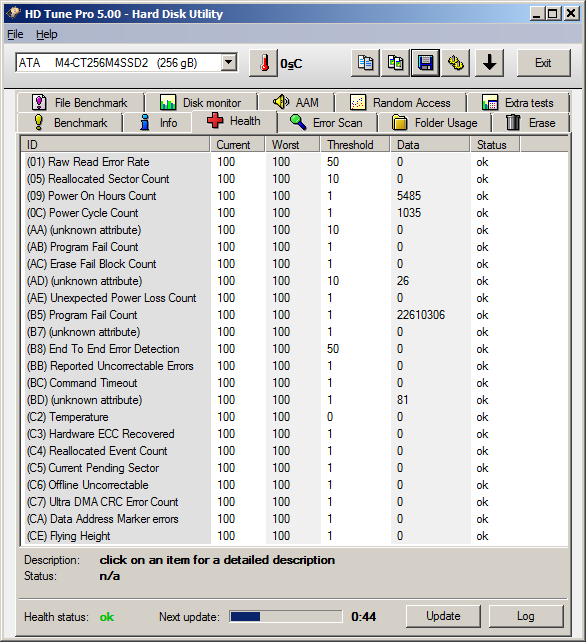
Task: Sort by the Worst column header
Action: tap(293, 145)
